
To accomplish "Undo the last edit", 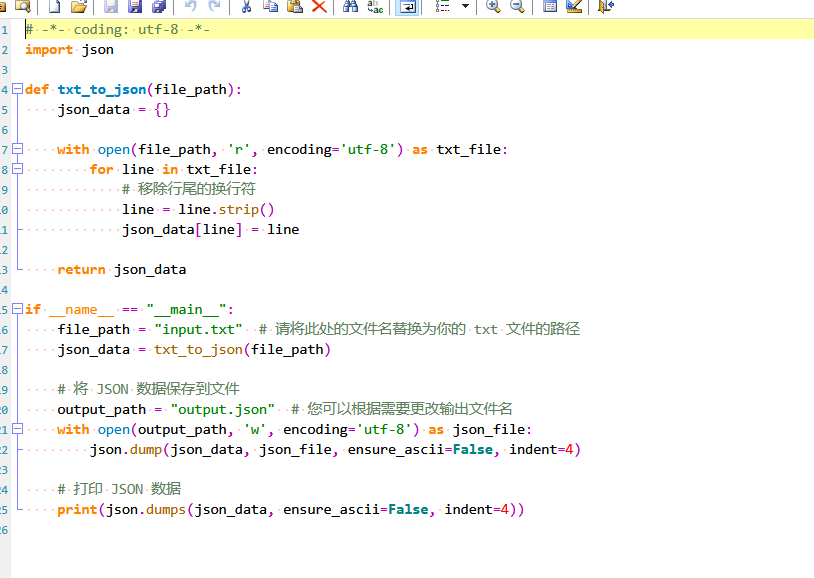I will pos(190,7).
